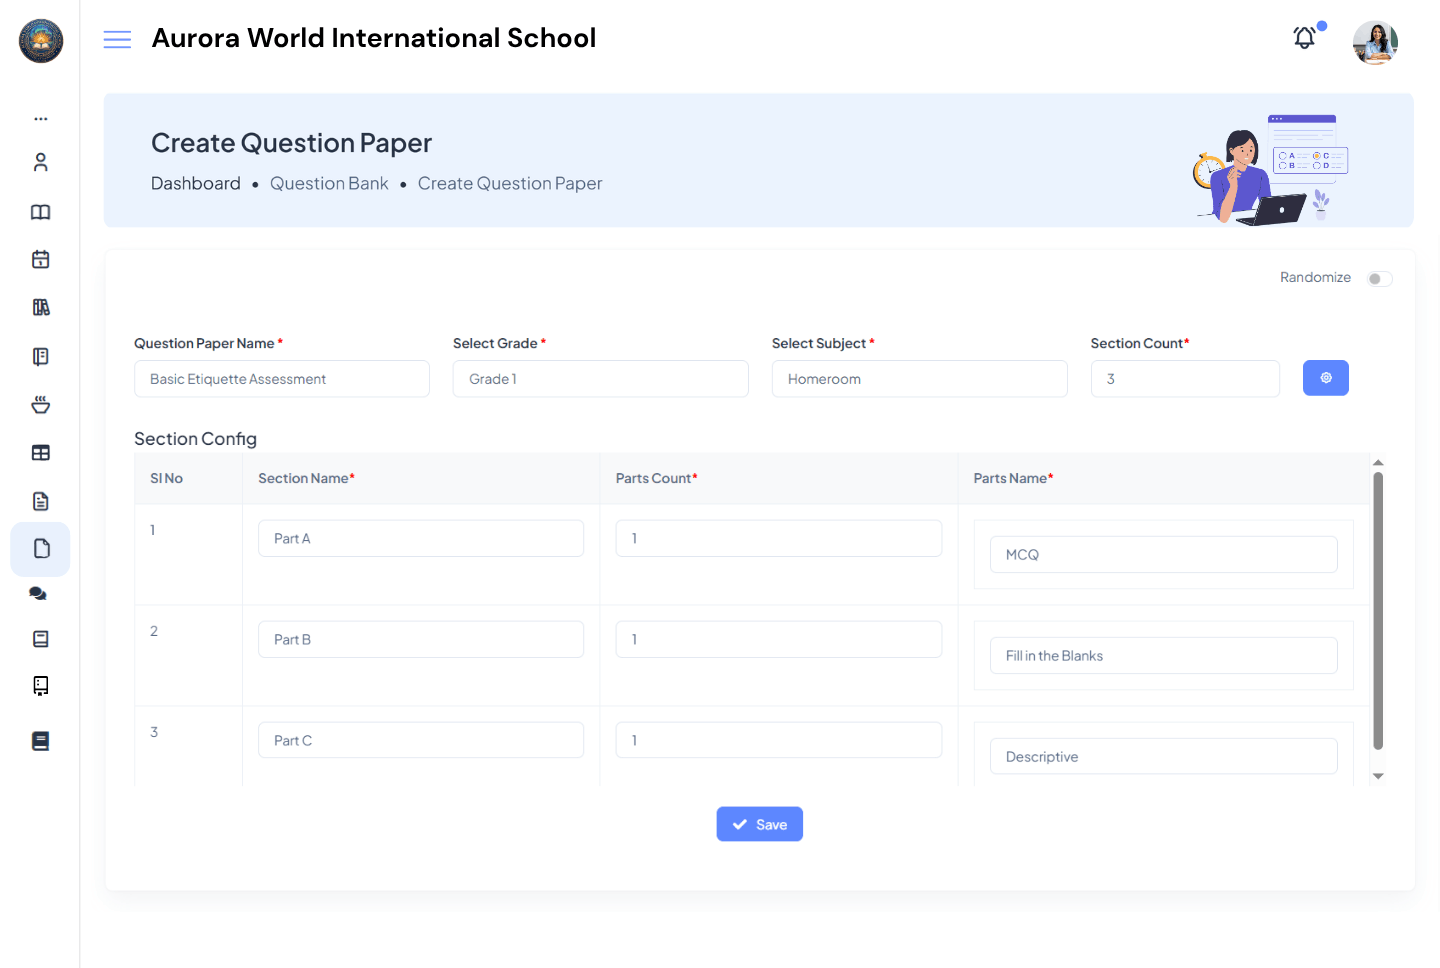This screenshot has width=1440, height=968.
Task: Open the student profile section in sidebar
Action: tap(40, 161)
